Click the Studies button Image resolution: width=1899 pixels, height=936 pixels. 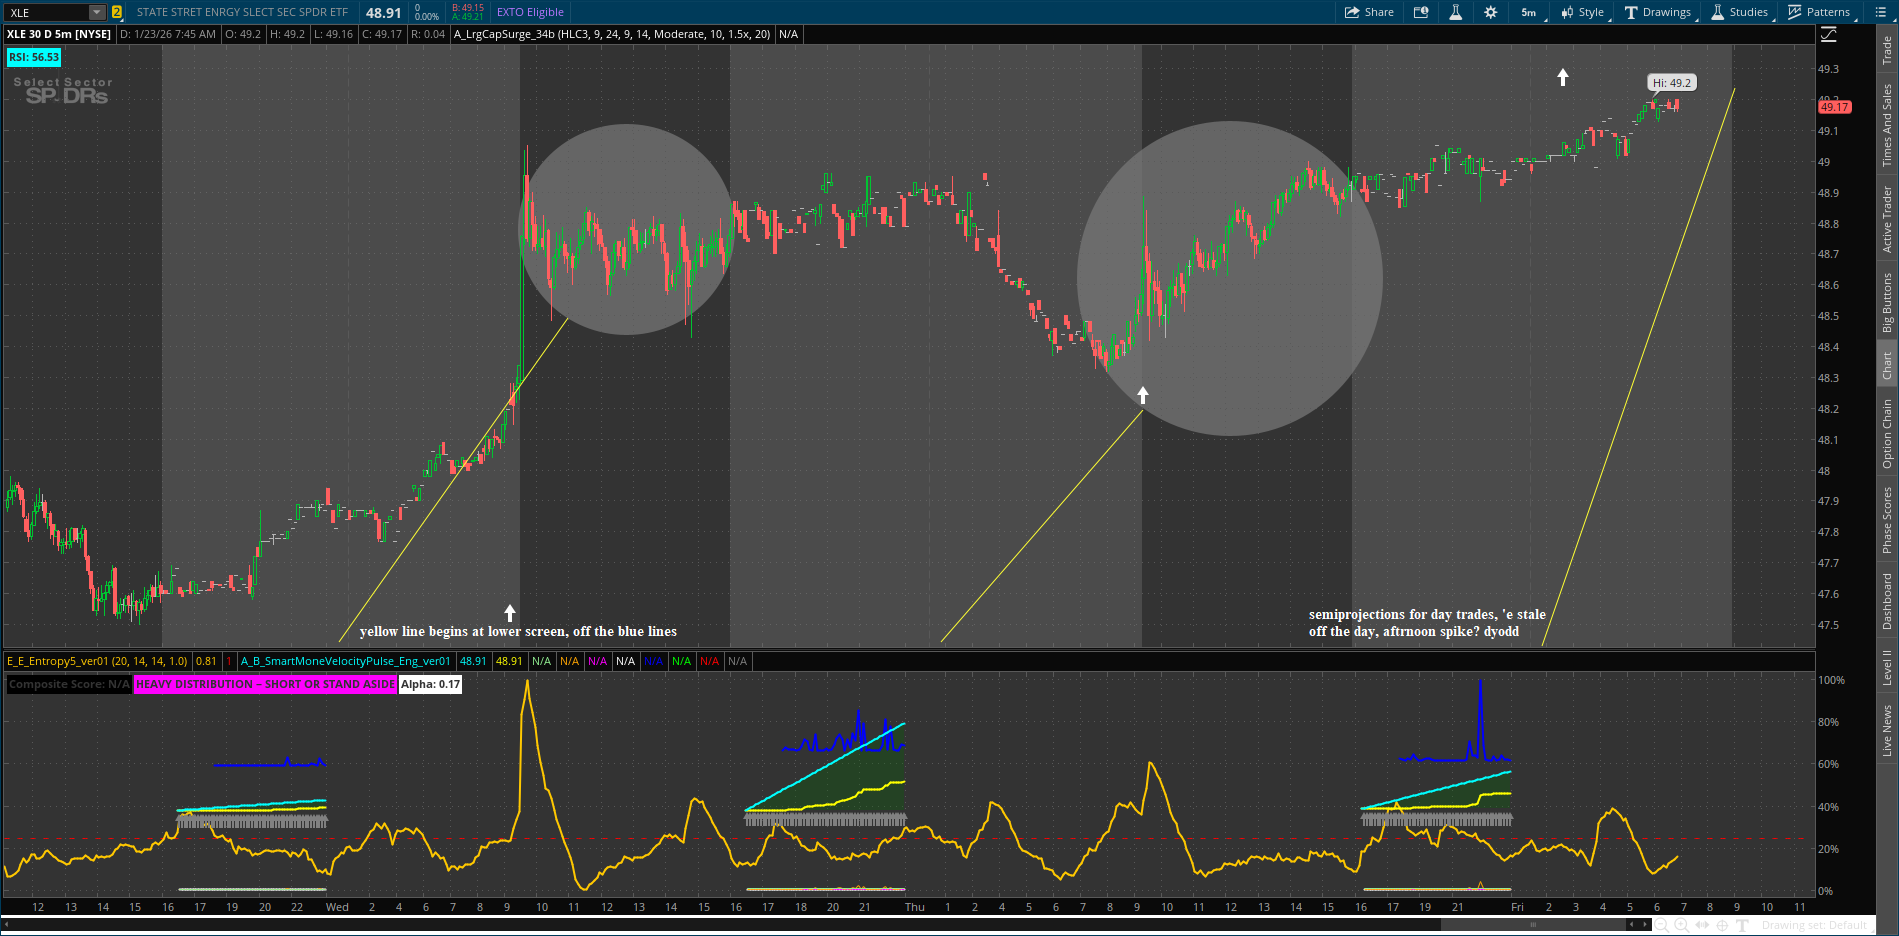pos(1740,12)
